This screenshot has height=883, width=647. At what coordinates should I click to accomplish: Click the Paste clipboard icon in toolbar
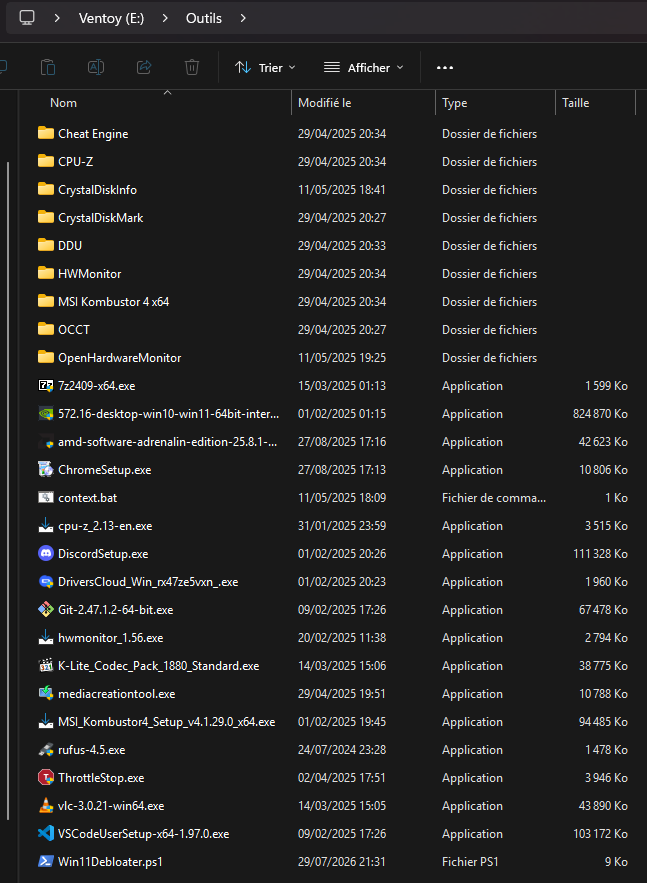[x=48, y=68]
